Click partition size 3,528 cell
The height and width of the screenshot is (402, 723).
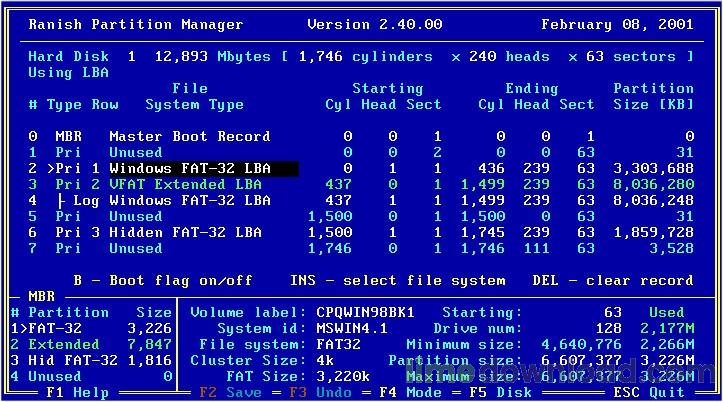[x=672, y=248]
